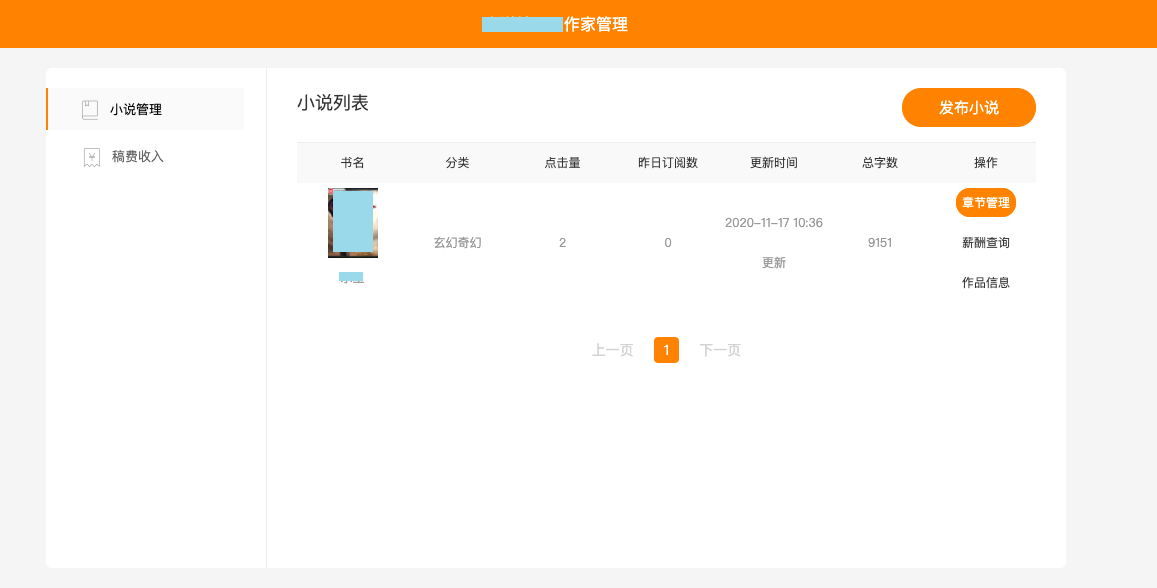Click the 更新 link under the update time
The image size is (1157, 588).
click(773, 263)
